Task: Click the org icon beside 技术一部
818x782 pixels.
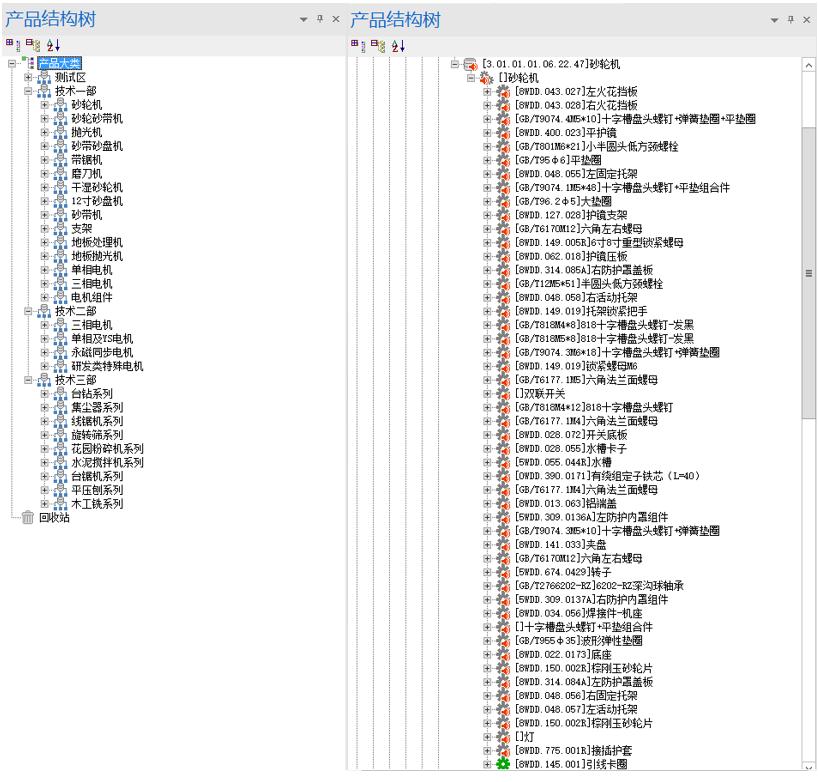Action: pos(44,91)
